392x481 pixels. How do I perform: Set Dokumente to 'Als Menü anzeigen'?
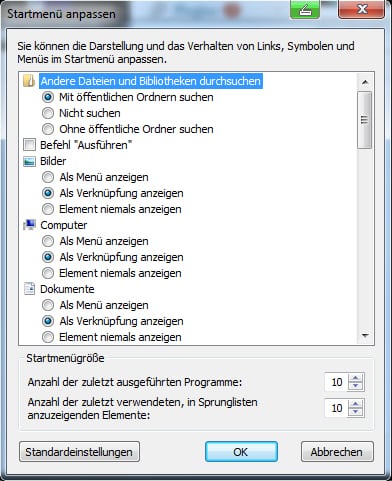pos(48,305)
